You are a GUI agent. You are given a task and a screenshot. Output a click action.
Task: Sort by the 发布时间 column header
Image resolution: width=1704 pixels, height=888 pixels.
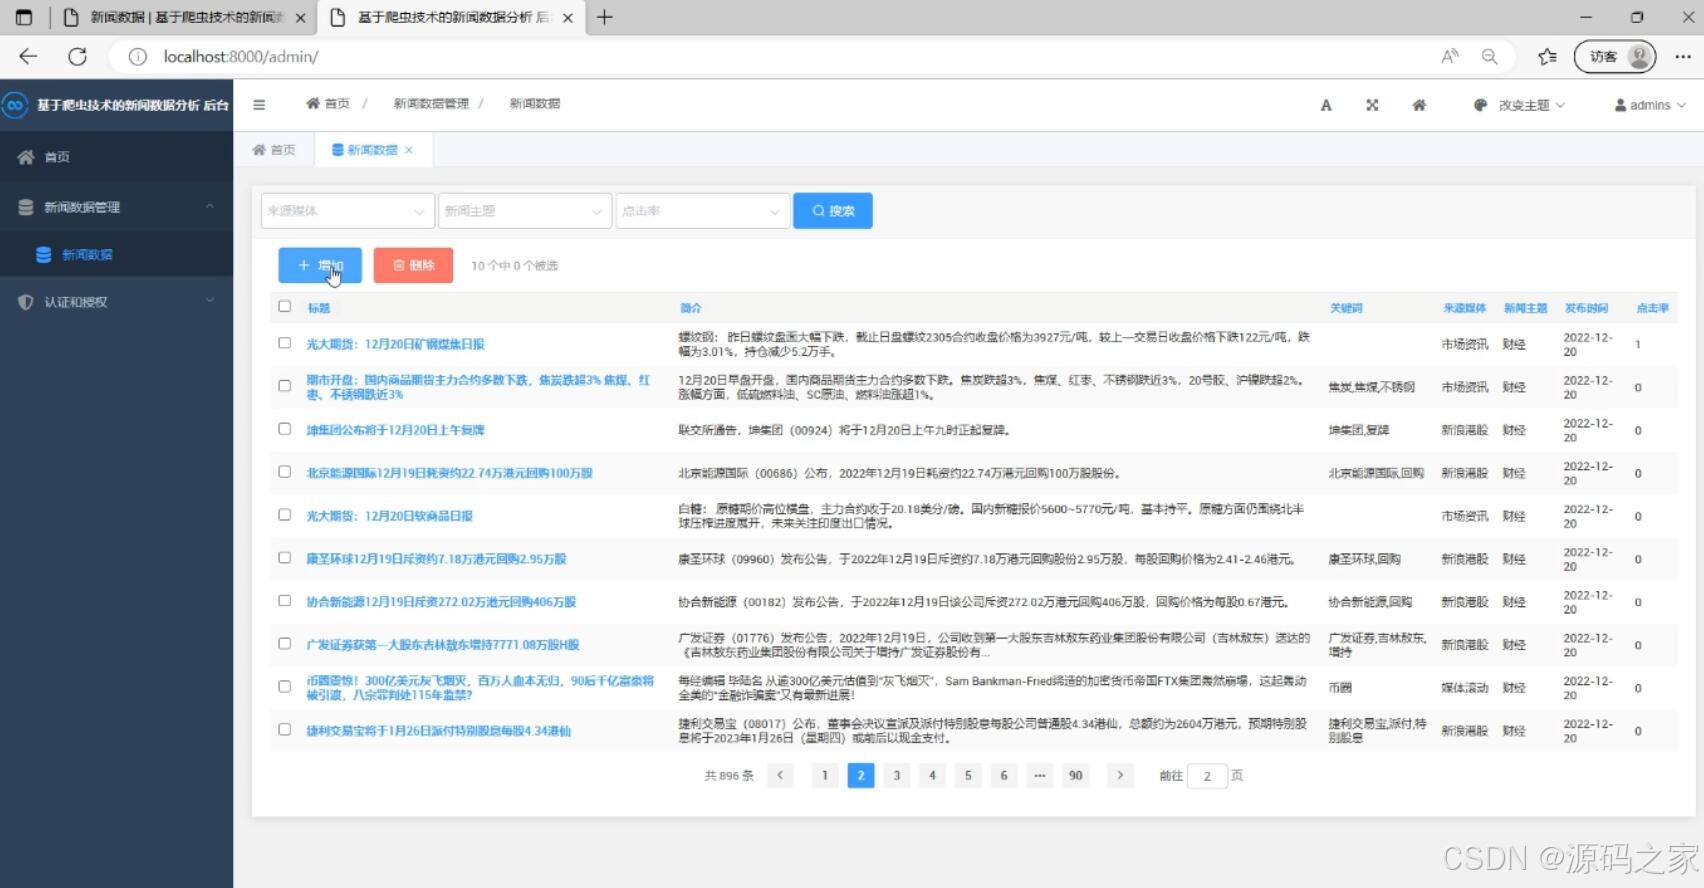click(1586, 308)
